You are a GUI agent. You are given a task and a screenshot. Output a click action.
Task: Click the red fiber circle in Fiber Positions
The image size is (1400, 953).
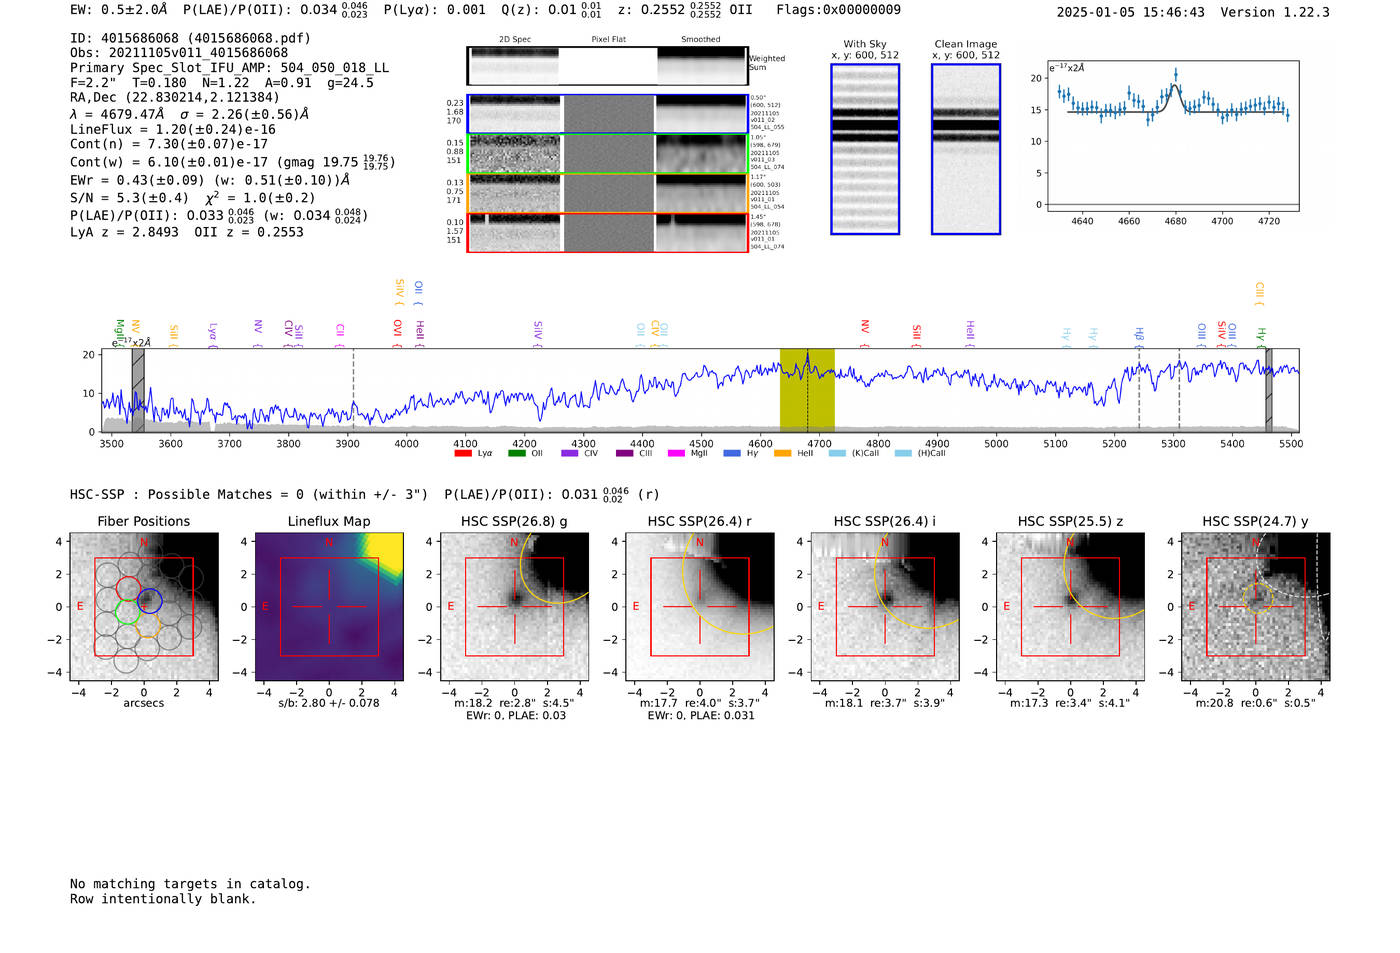point(128,588)
